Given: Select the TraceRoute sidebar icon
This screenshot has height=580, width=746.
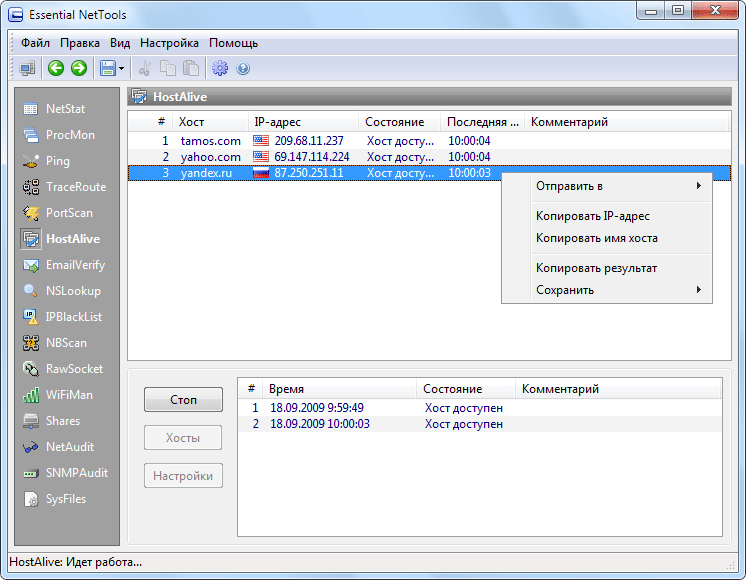Looking at the screenshot, I should (31, 187).
